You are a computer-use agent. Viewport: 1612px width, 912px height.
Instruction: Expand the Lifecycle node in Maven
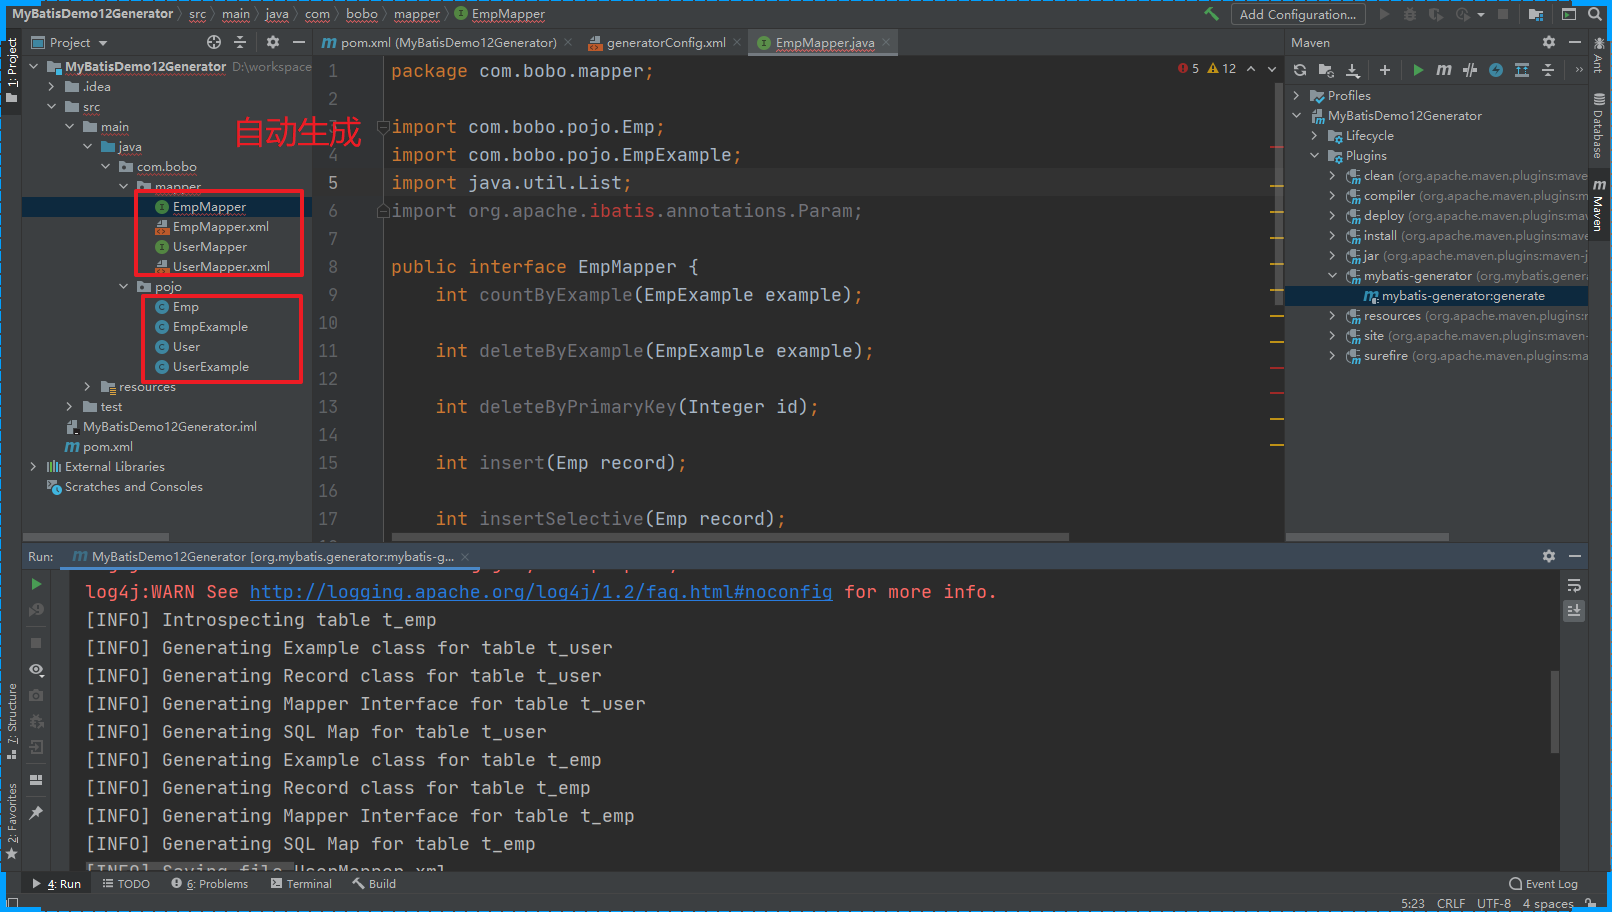point(1315,136)
